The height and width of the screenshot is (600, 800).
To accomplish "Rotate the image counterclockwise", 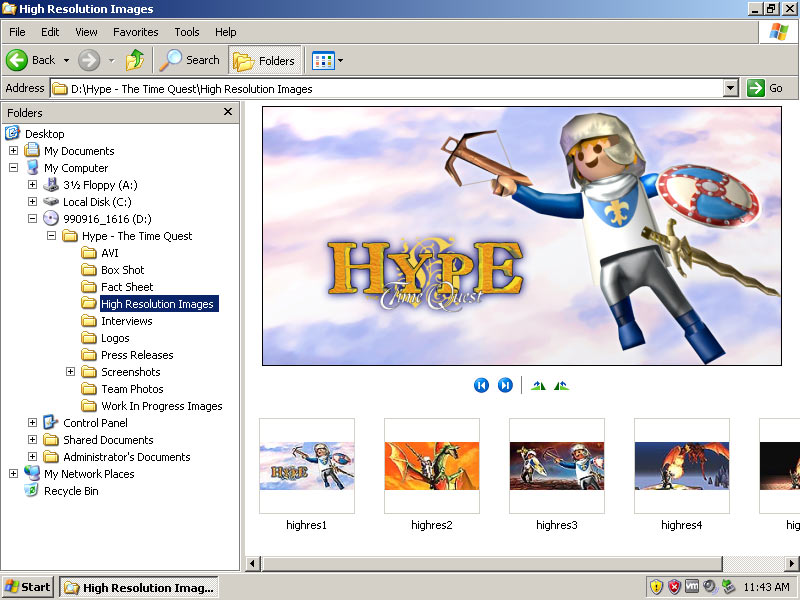I will 561,386.
